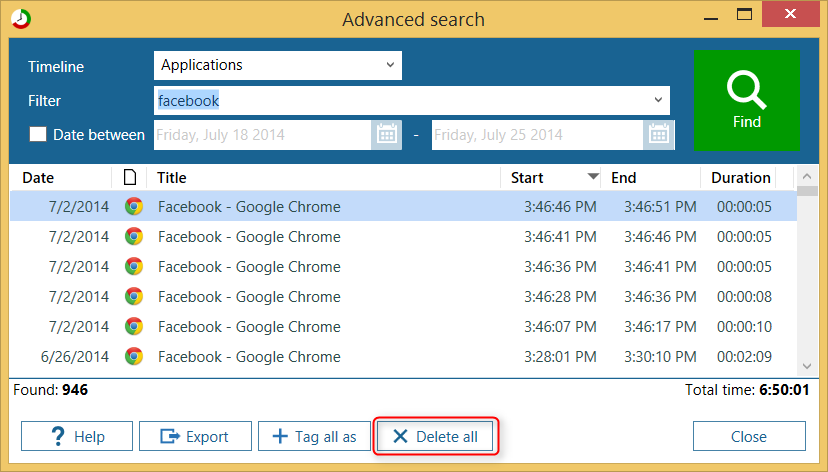Screen dimensions: 828x472
Task: Open Help from the bottom bar
Action: click(x=76, y=437)
